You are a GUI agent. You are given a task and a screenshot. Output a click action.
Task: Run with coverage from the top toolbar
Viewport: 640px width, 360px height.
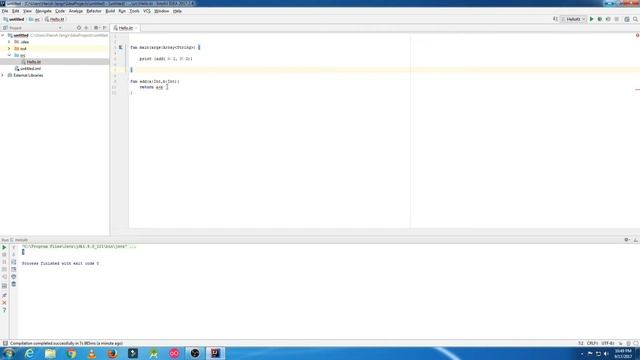tap(608, 19)
